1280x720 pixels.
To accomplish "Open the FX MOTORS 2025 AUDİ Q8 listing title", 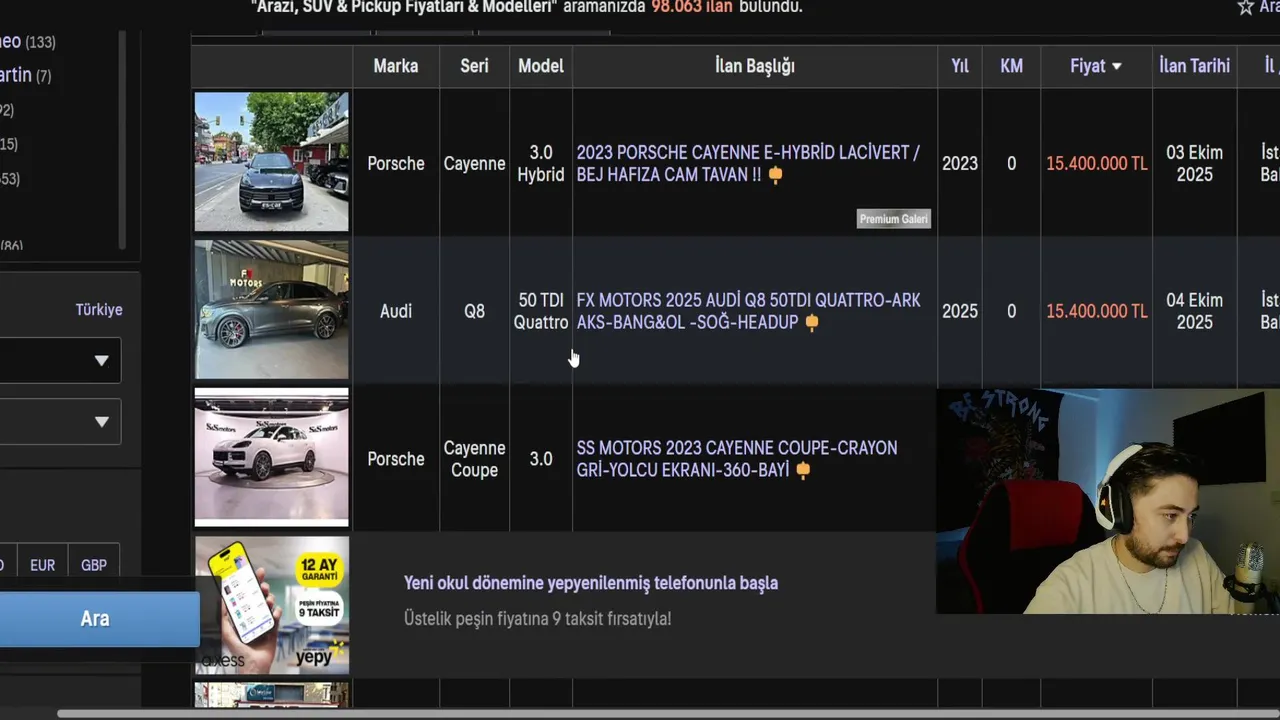I will point(748,311).
